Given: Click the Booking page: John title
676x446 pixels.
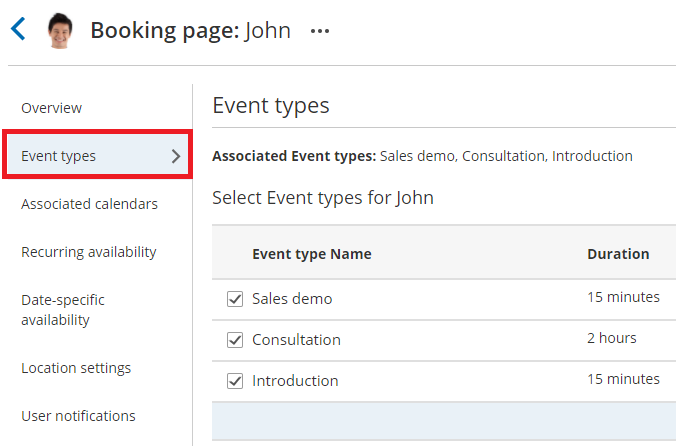Looking at the screenshot, I should 190,31.
